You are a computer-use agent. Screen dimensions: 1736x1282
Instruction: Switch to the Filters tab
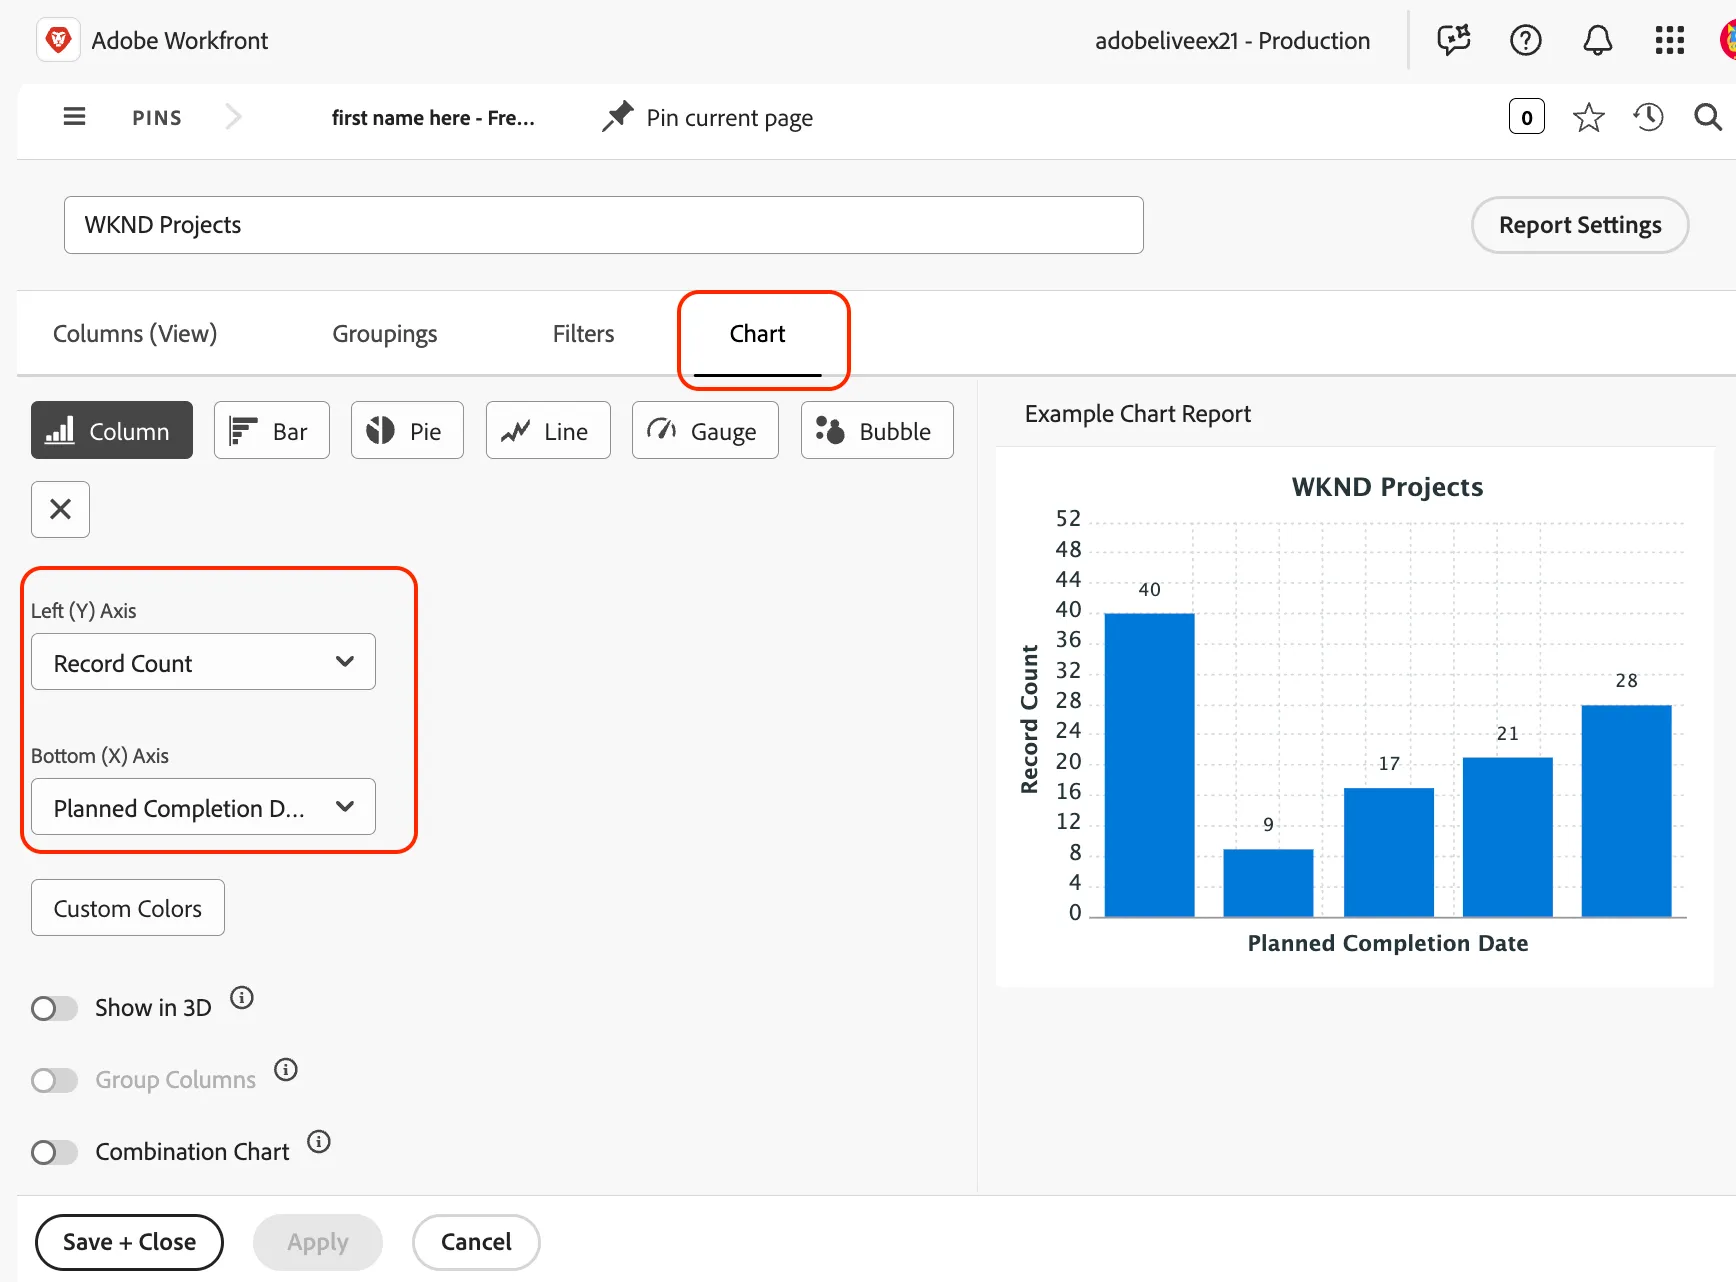584,333
